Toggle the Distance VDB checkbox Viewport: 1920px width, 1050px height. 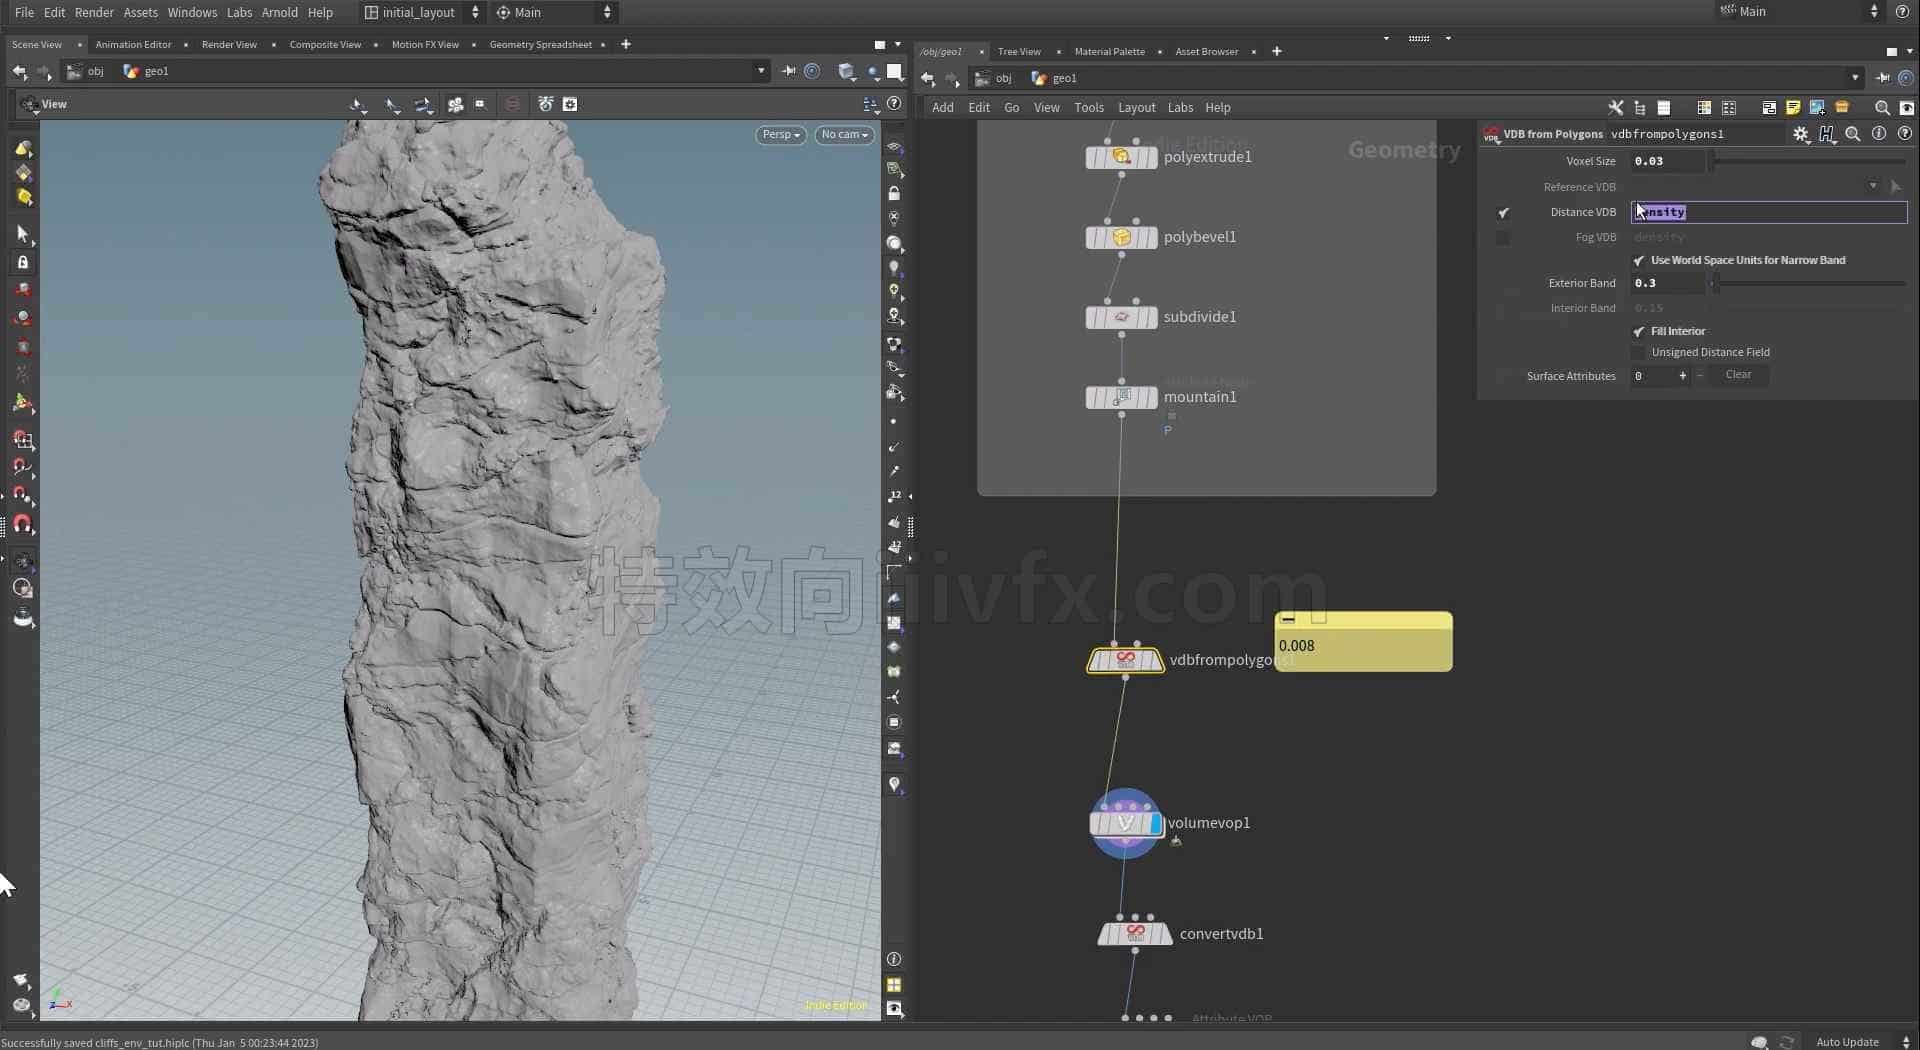(1503, 212)
